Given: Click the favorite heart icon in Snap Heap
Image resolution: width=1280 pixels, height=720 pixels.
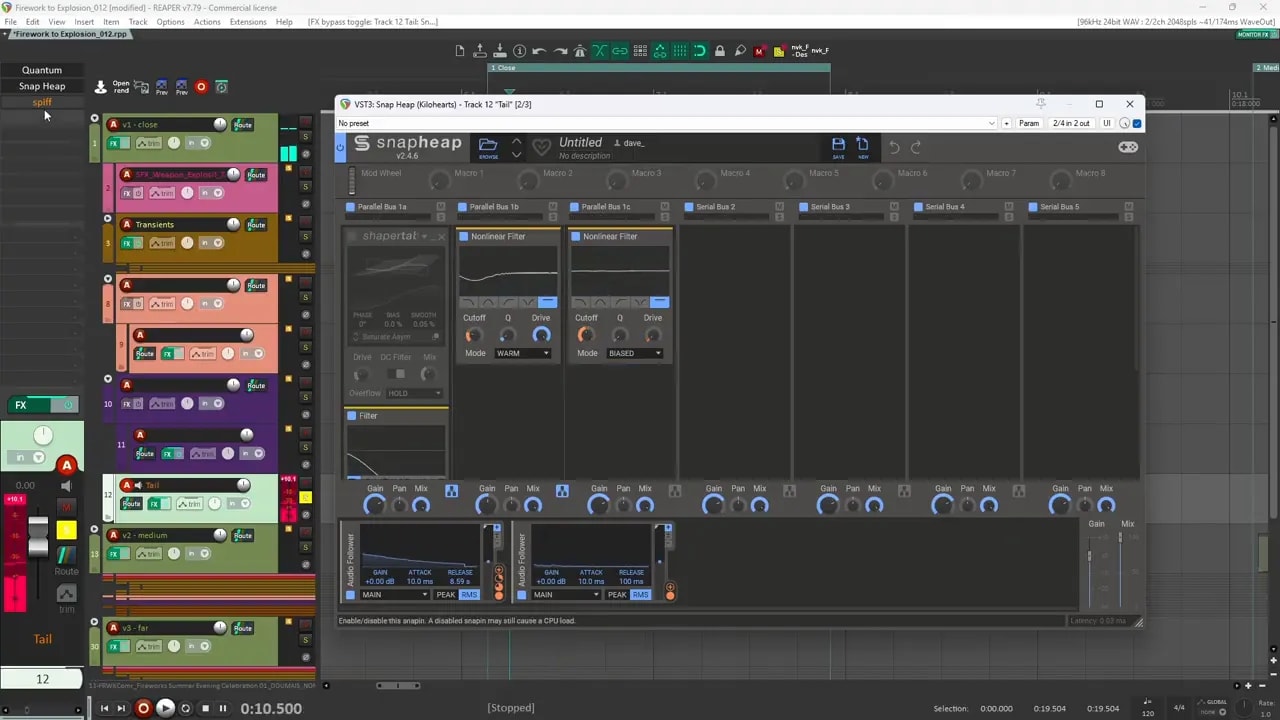Looking at the screenshot, I should 541,147.
